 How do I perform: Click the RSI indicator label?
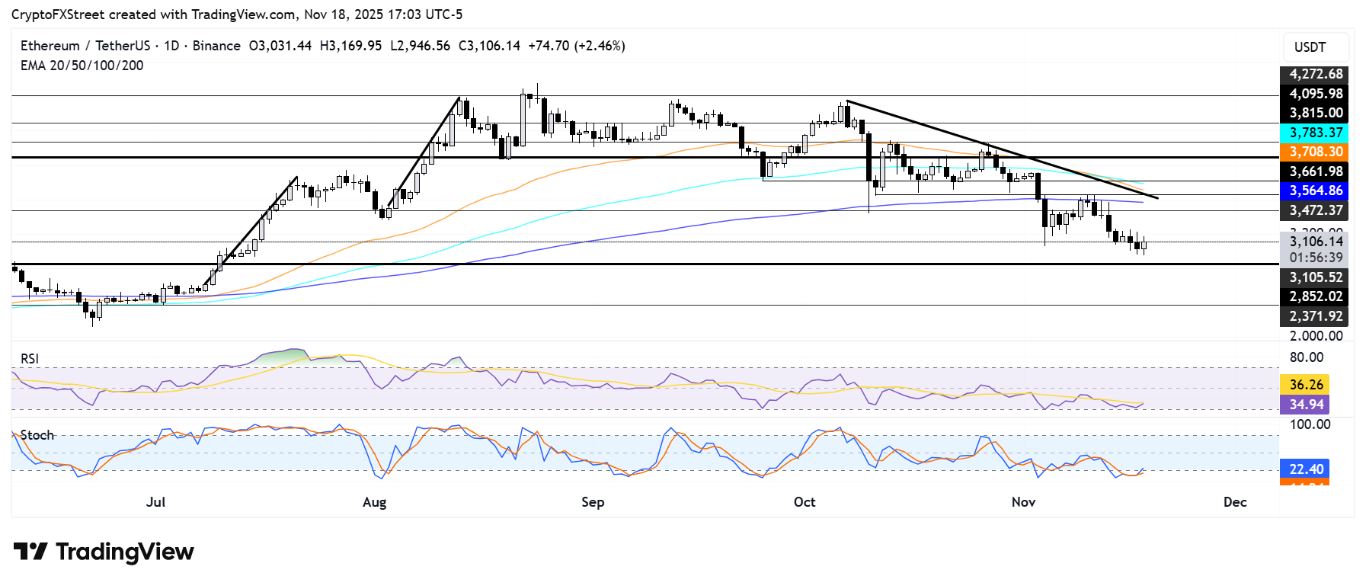tap(30, 358)
